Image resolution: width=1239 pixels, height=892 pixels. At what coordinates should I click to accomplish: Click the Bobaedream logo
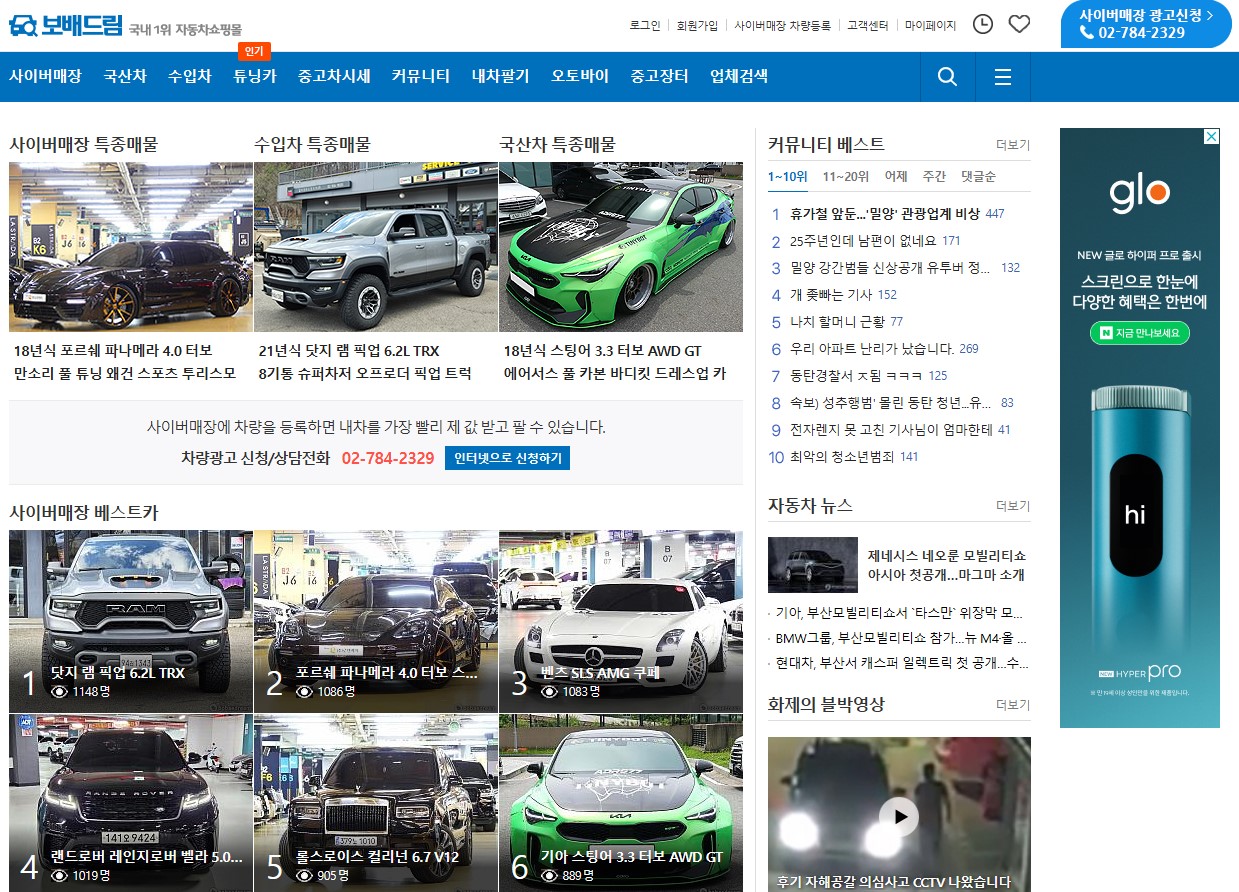[x=66, y=25]
